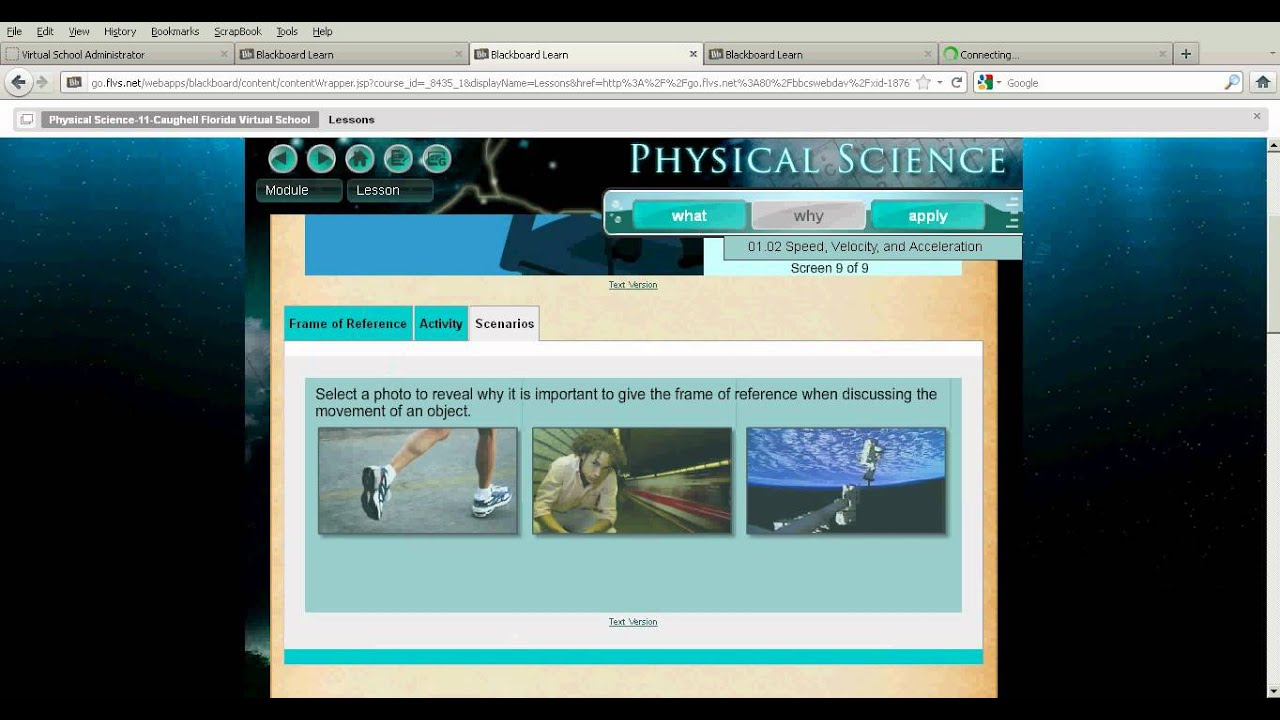Screen dimensions: 1280x720
Task: Click the Physical Science course breadcrumb
Action: 180,119
